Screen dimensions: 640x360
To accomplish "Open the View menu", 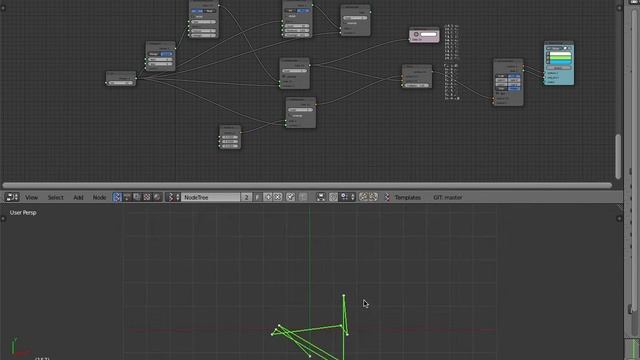I will coord(31,197).
